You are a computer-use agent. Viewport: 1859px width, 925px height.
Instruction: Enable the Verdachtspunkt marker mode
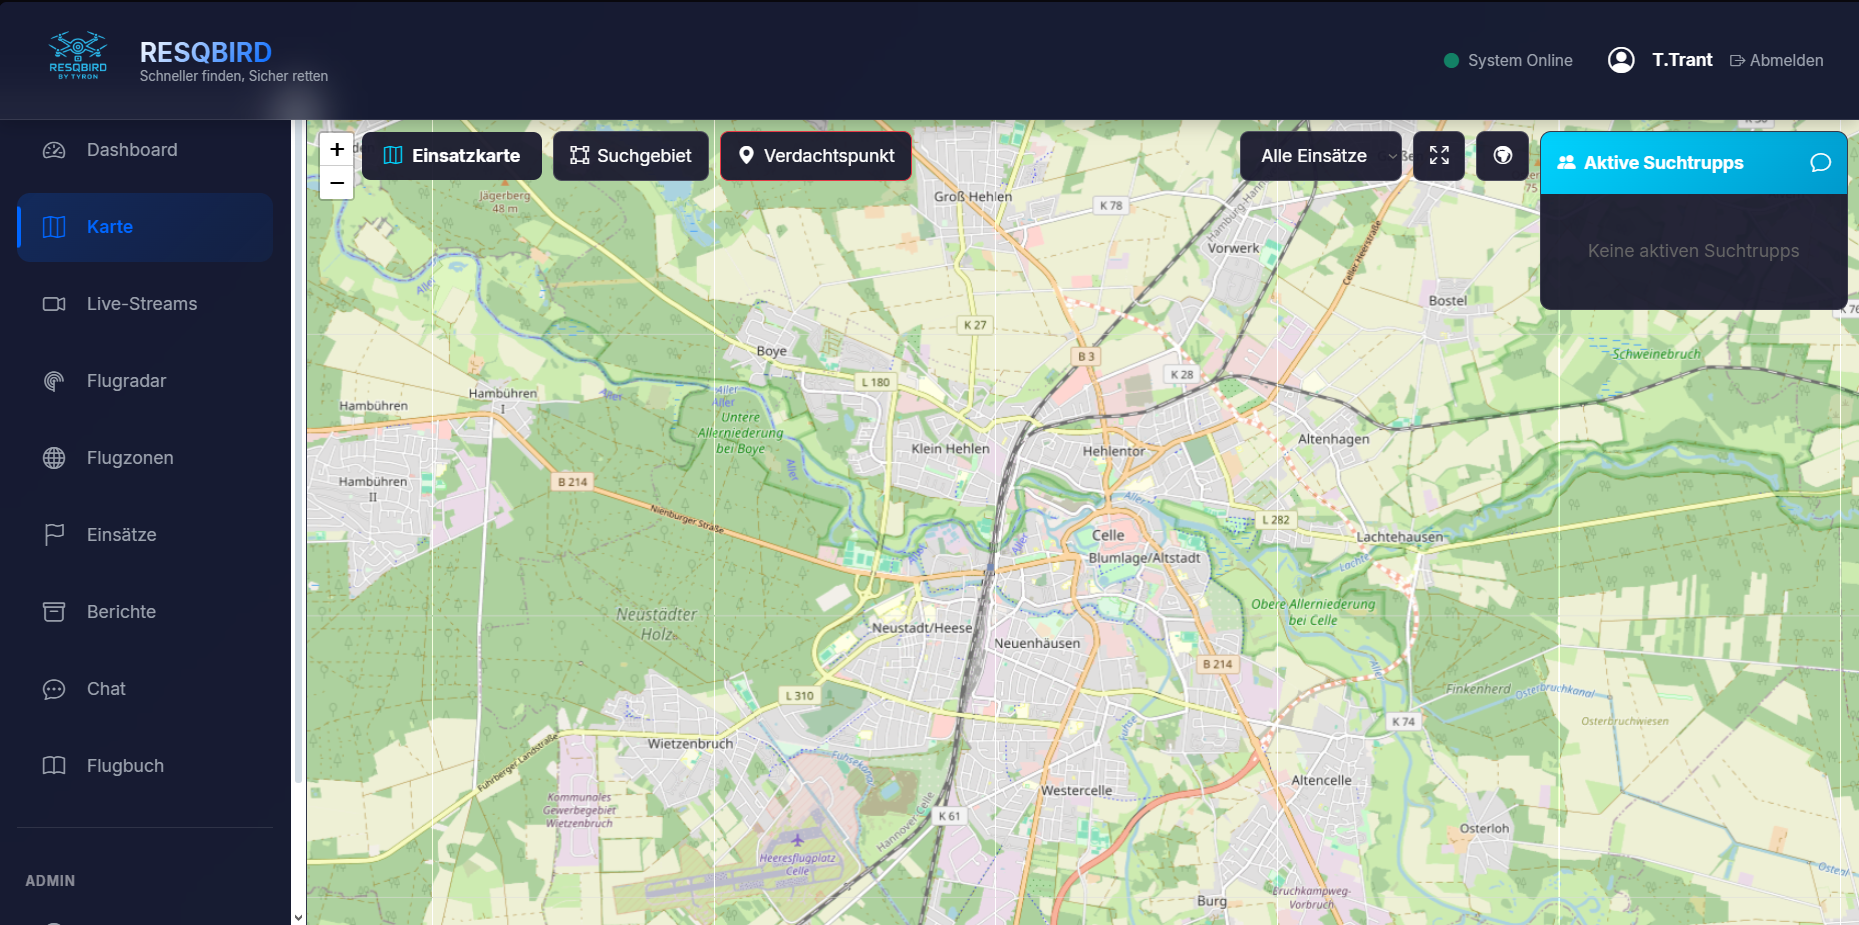816,156
